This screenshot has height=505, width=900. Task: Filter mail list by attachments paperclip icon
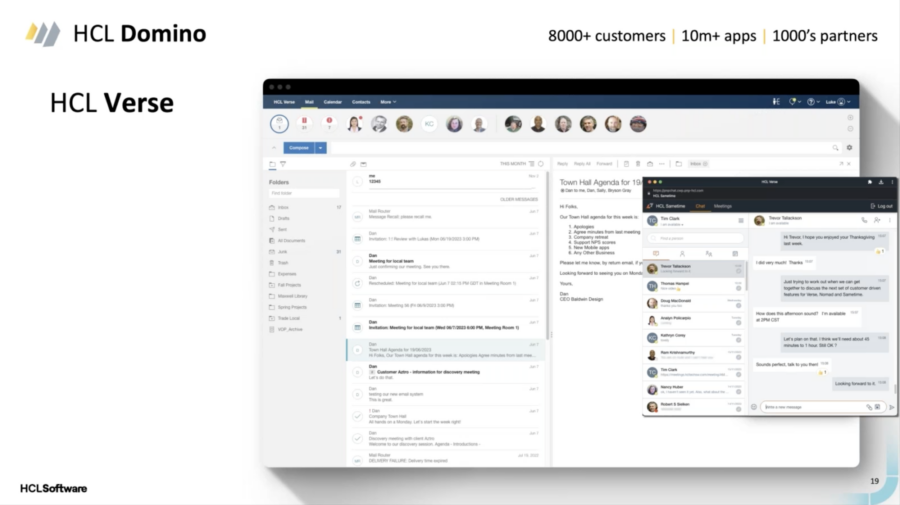(353, 164)
